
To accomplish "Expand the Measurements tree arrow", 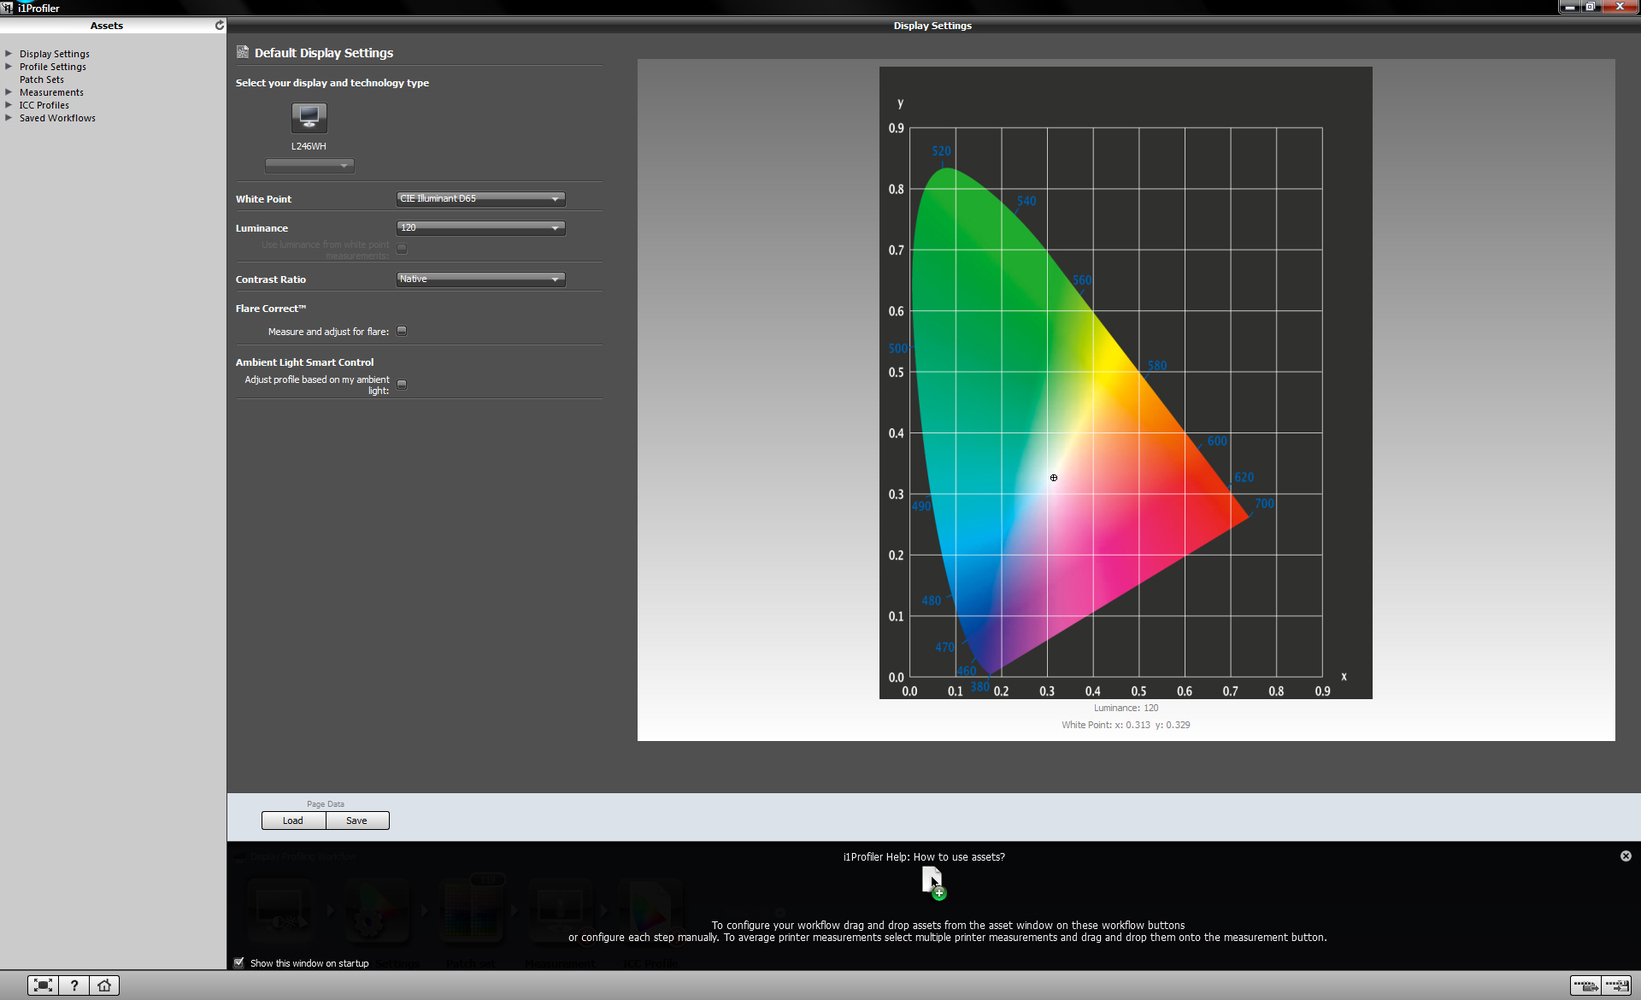I will tap(8, 92).
